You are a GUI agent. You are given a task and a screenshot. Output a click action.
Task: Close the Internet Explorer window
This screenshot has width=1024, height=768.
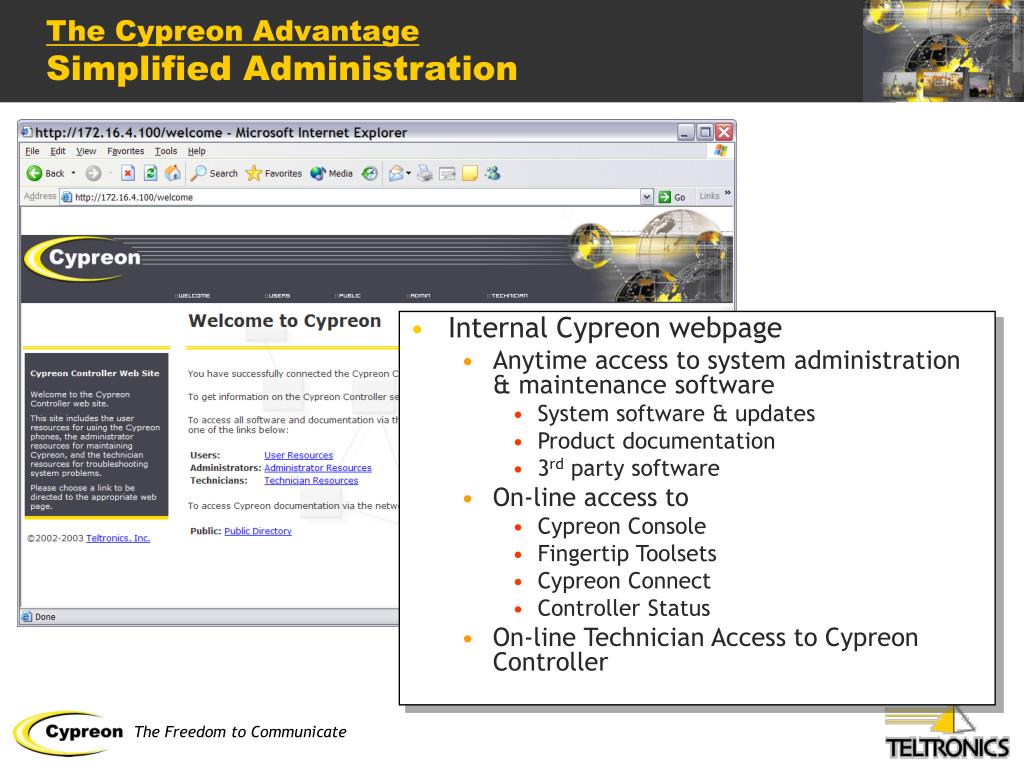click(724, 132)
